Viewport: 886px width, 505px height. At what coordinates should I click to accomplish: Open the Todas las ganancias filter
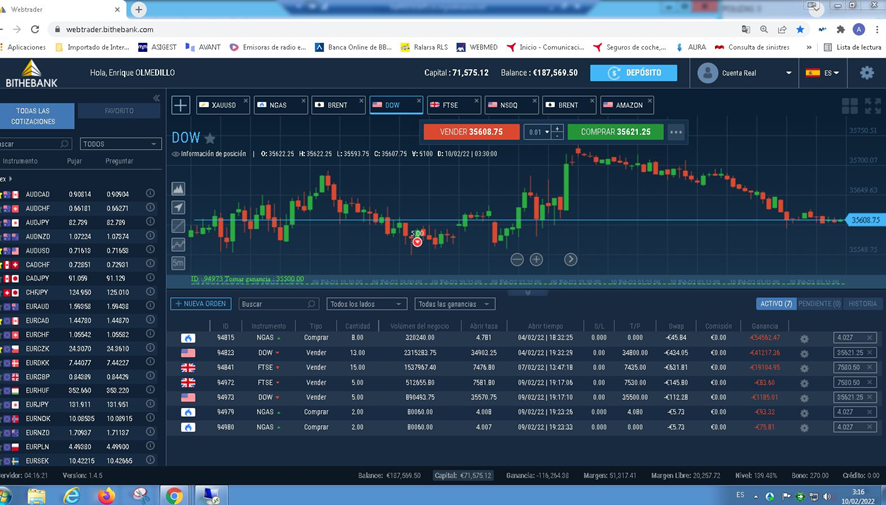(454, 304)
